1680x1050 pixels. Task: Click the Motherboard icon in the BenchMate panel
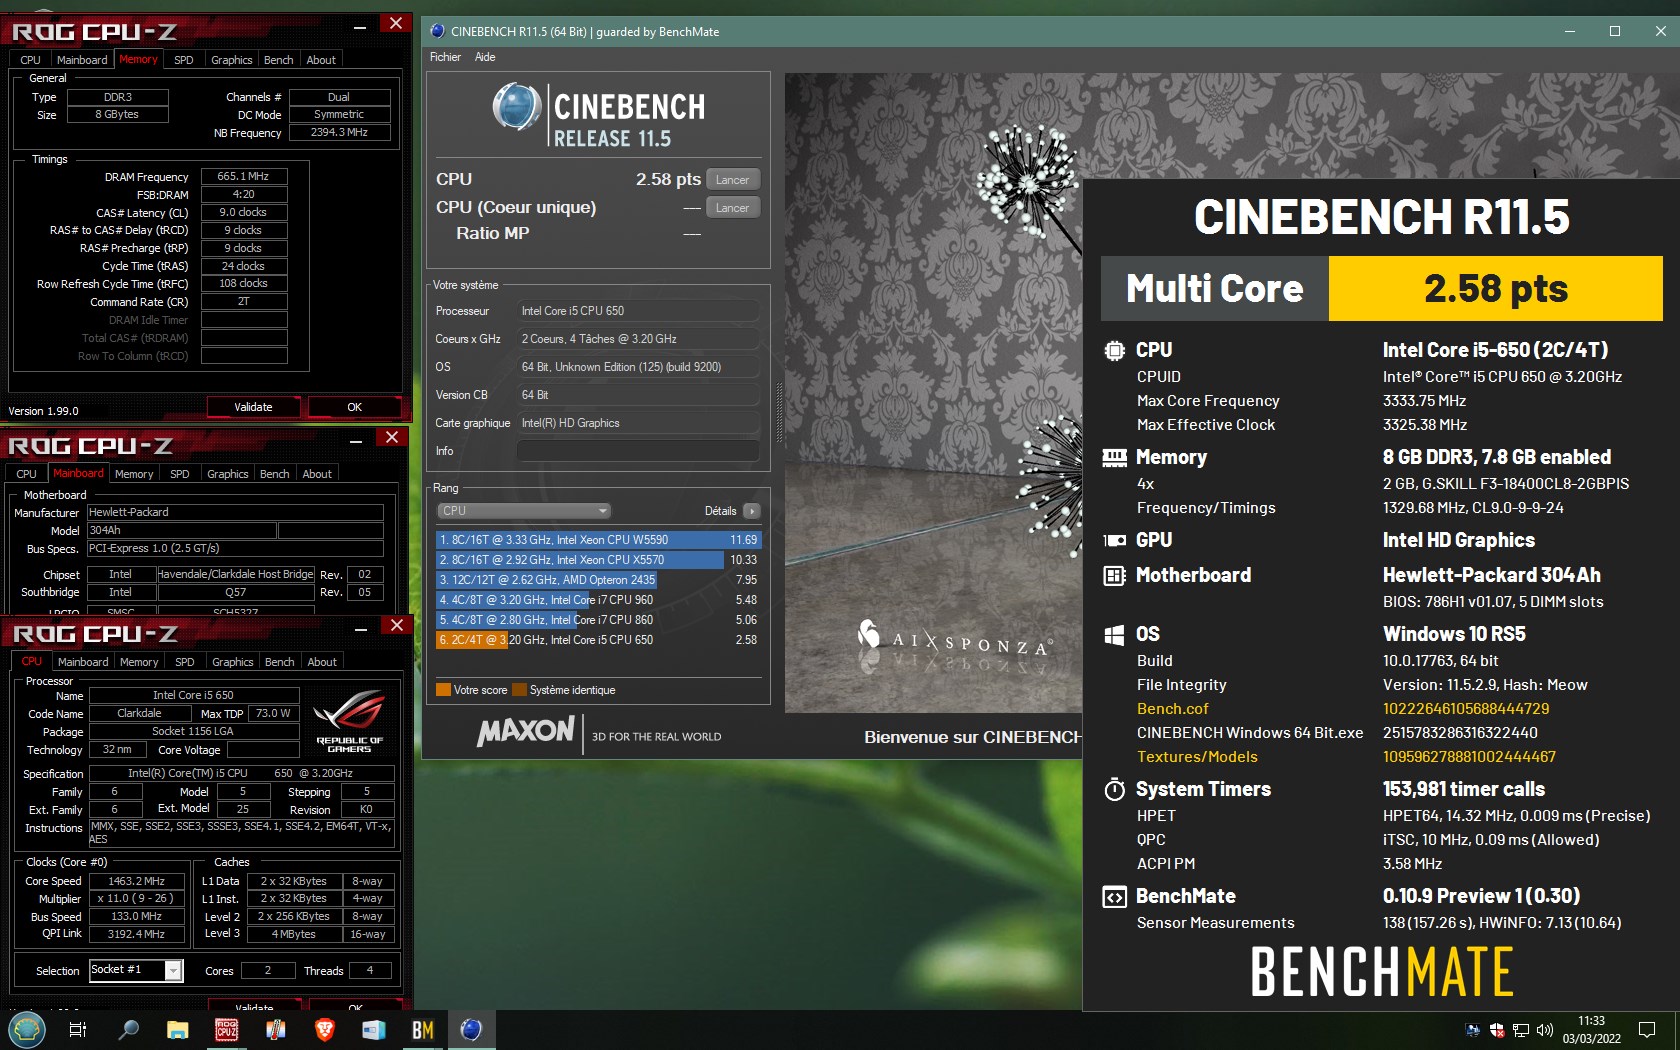coord(1114,575)
